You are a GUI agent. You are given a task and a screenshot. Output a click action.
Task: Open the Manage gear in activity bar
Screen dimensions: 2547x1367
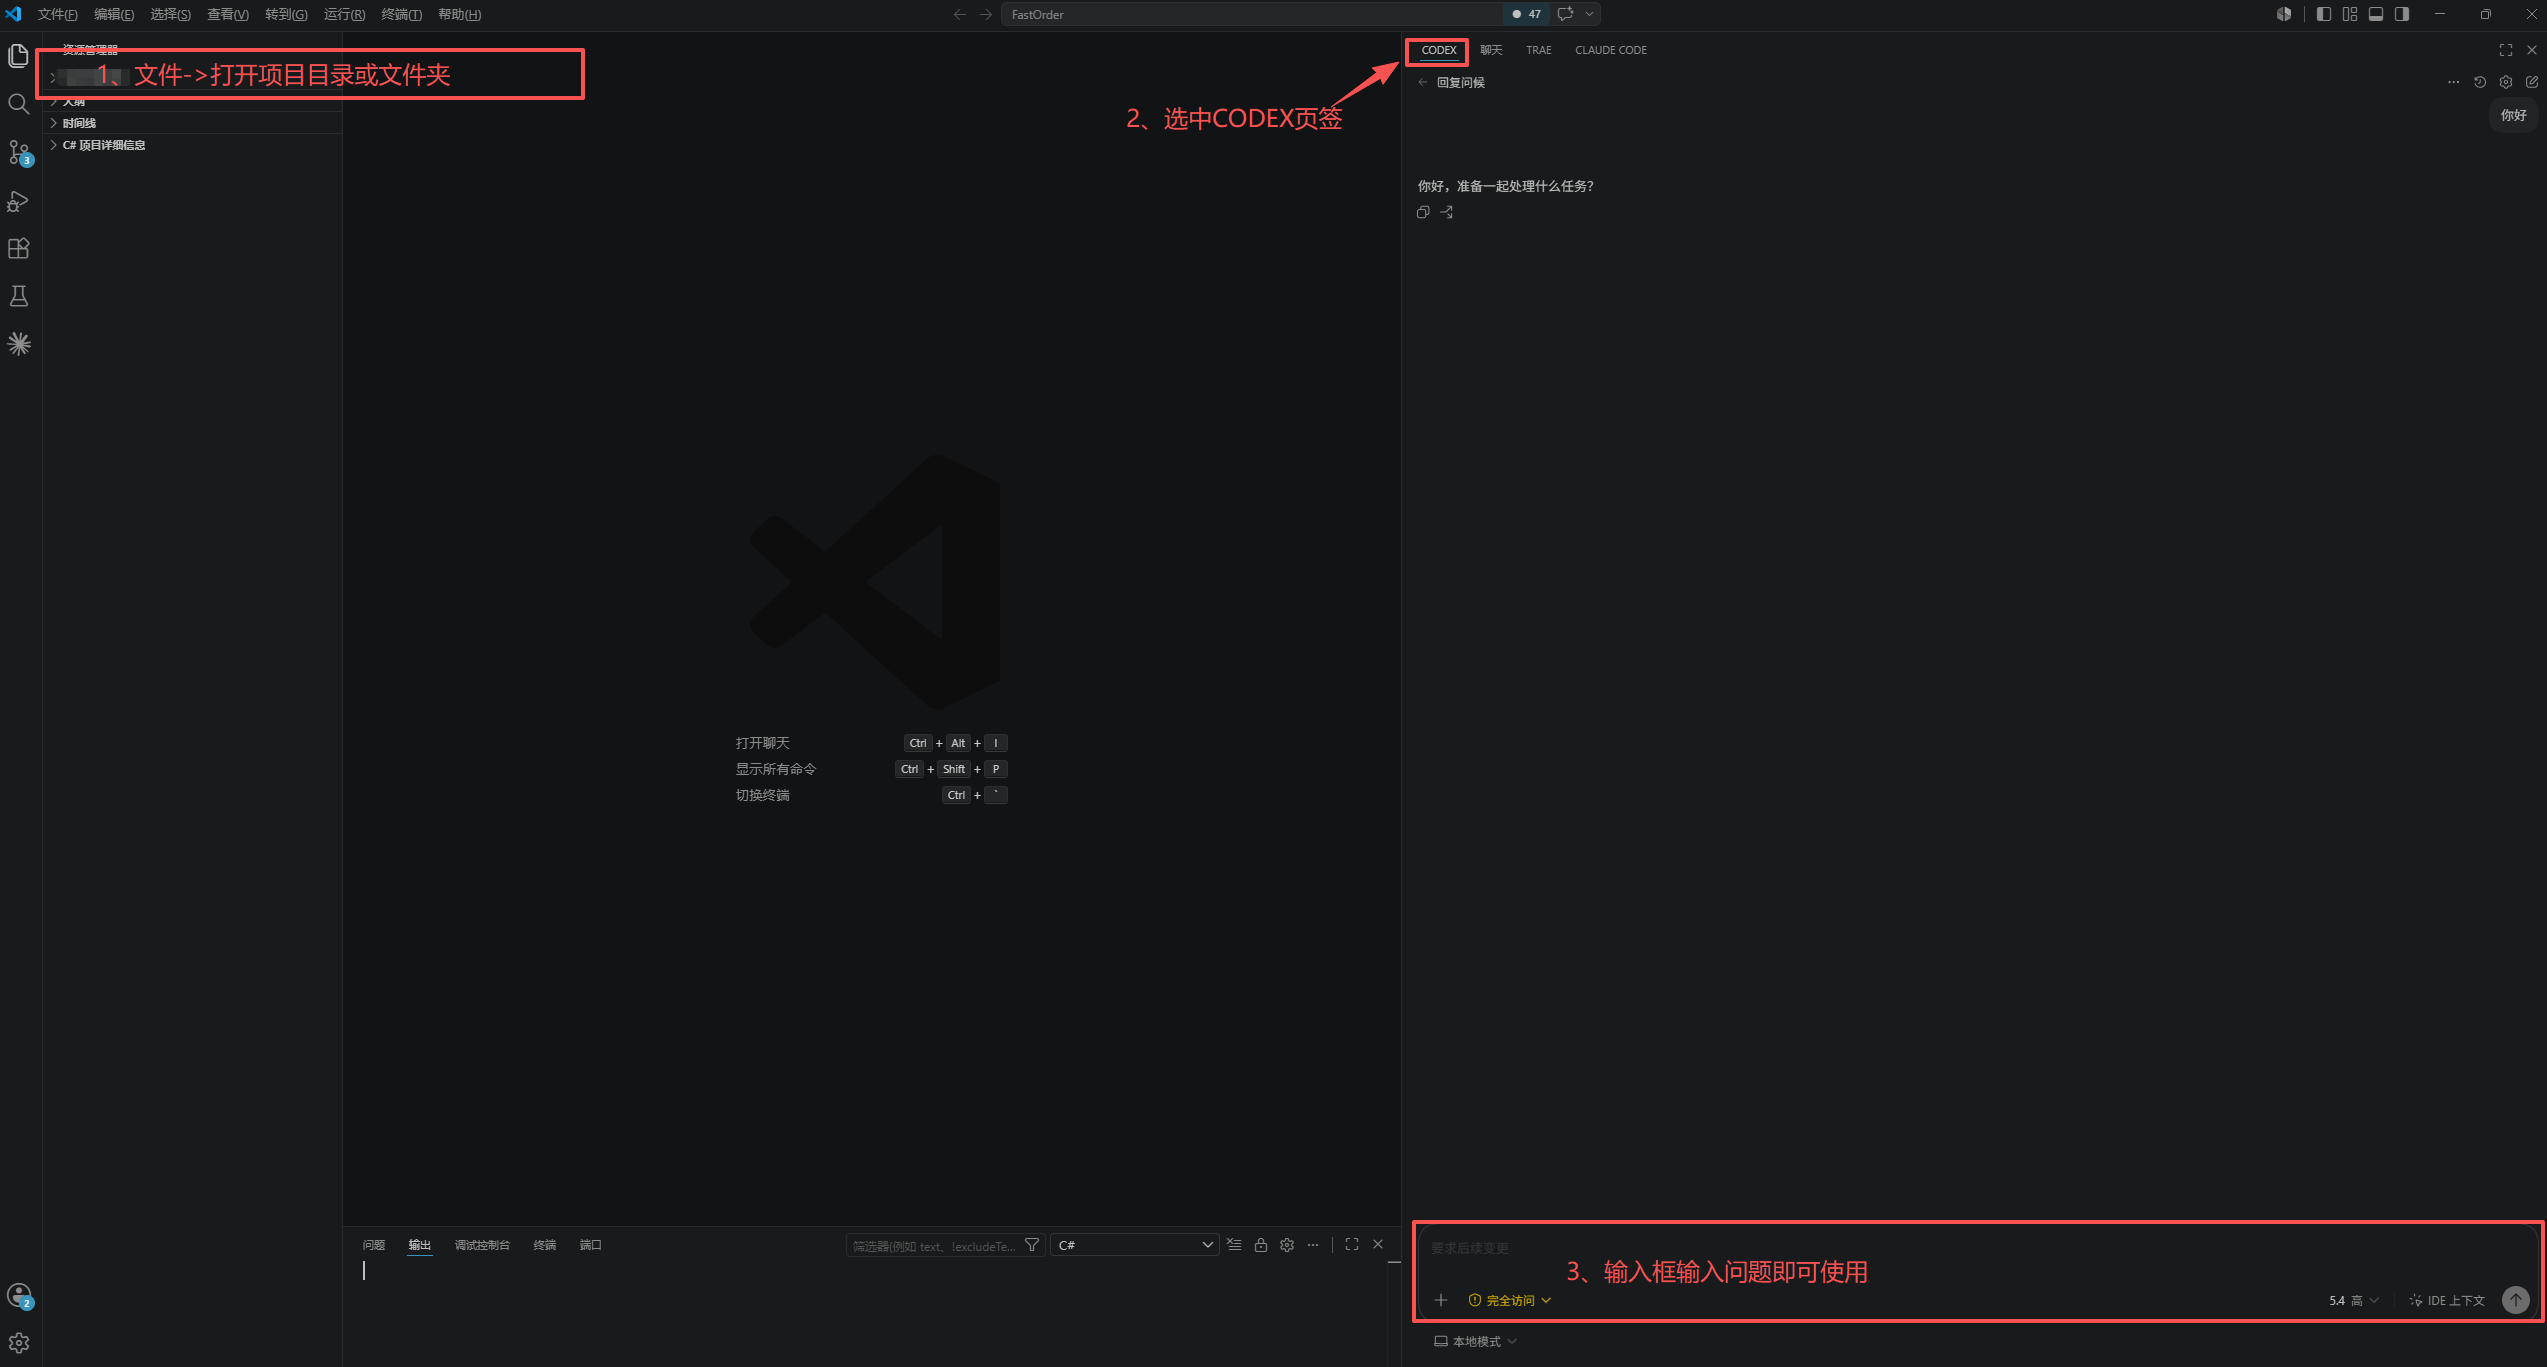pyautogui.click(x=18, y=1343)
